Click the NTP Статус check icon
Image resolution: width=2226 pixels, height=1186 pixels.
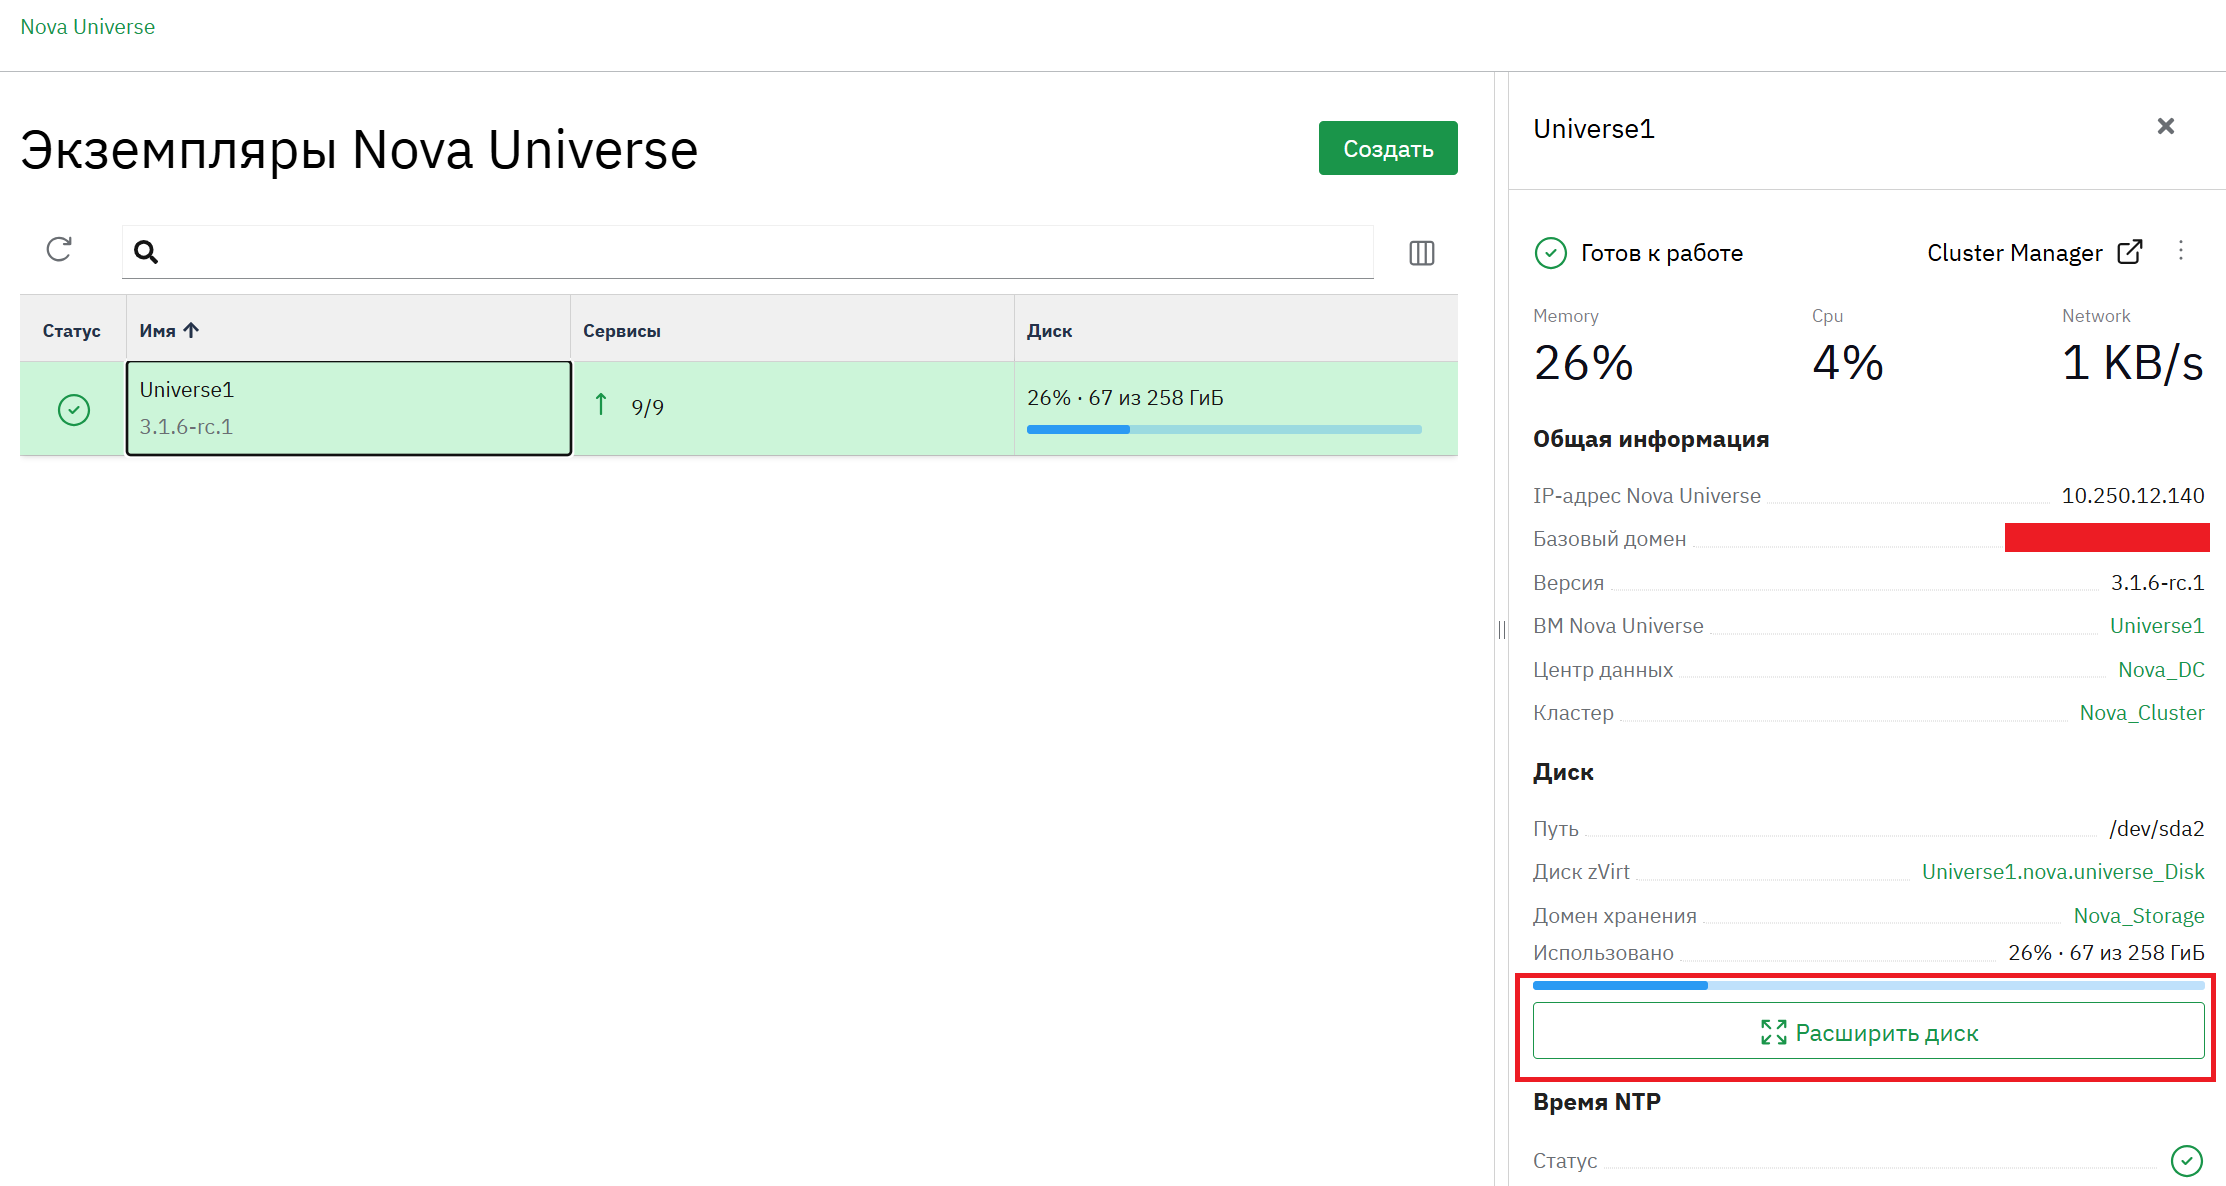point(2187,1161)
